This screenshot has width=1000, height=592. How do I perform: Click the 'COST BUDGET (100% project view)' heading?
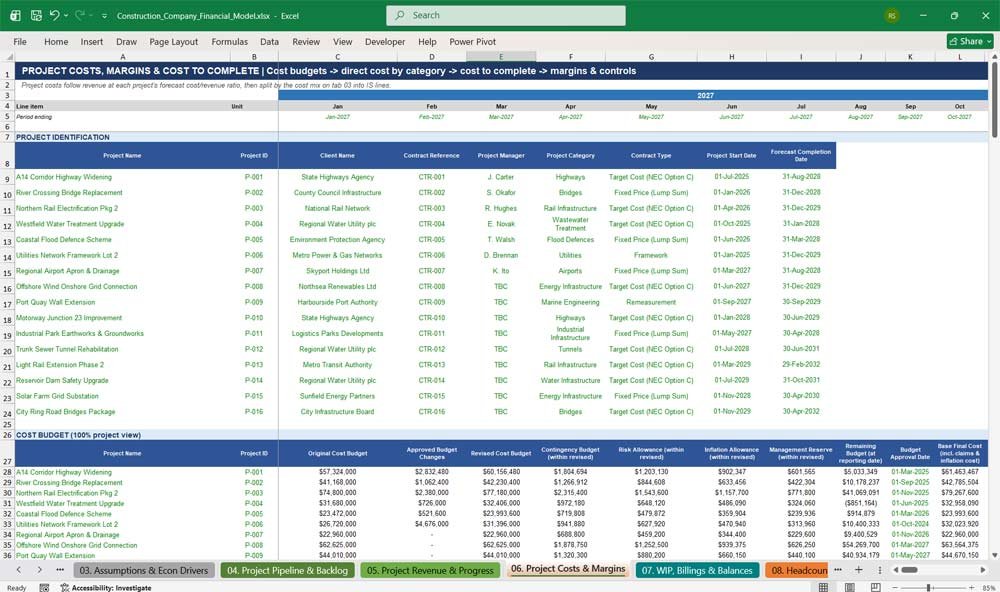(x=78, y=435)
